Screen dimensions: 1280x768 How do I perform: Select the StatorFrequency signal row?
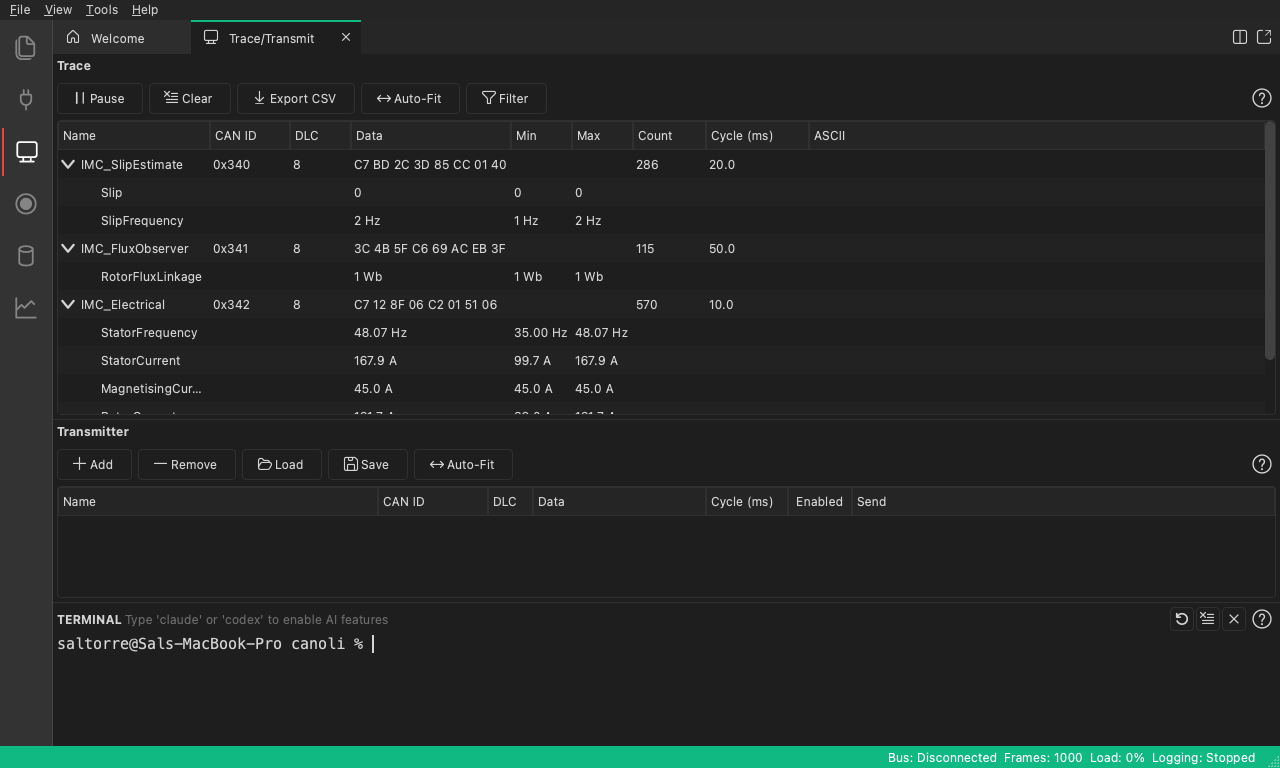pos(661,332)
